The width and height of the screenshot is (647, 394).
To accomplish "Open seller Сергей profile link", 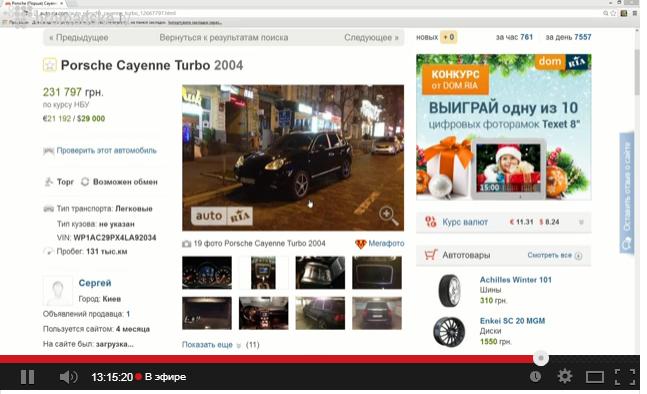I will [x=95, y=283].
